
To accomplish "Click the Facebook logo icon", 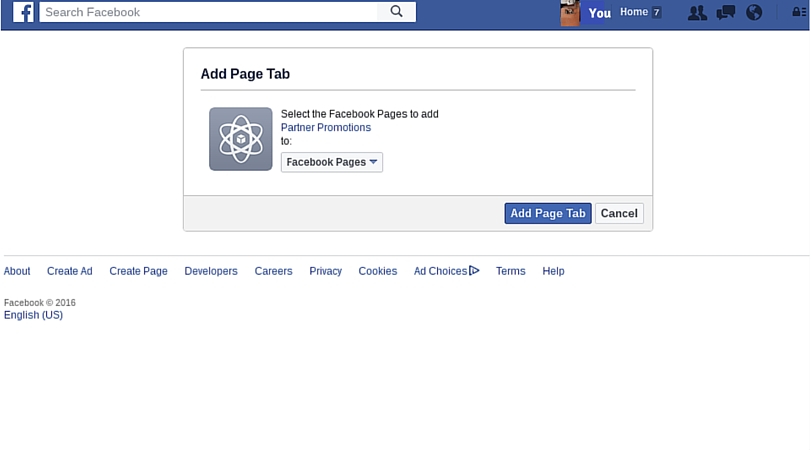I will (x=23, y=12).
